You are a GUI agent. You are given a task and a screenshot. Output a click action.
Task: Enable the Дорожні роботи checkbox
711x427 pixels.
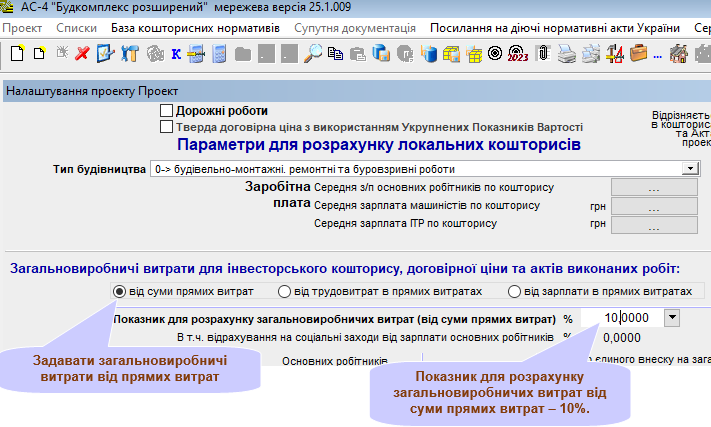coord(166,111)
